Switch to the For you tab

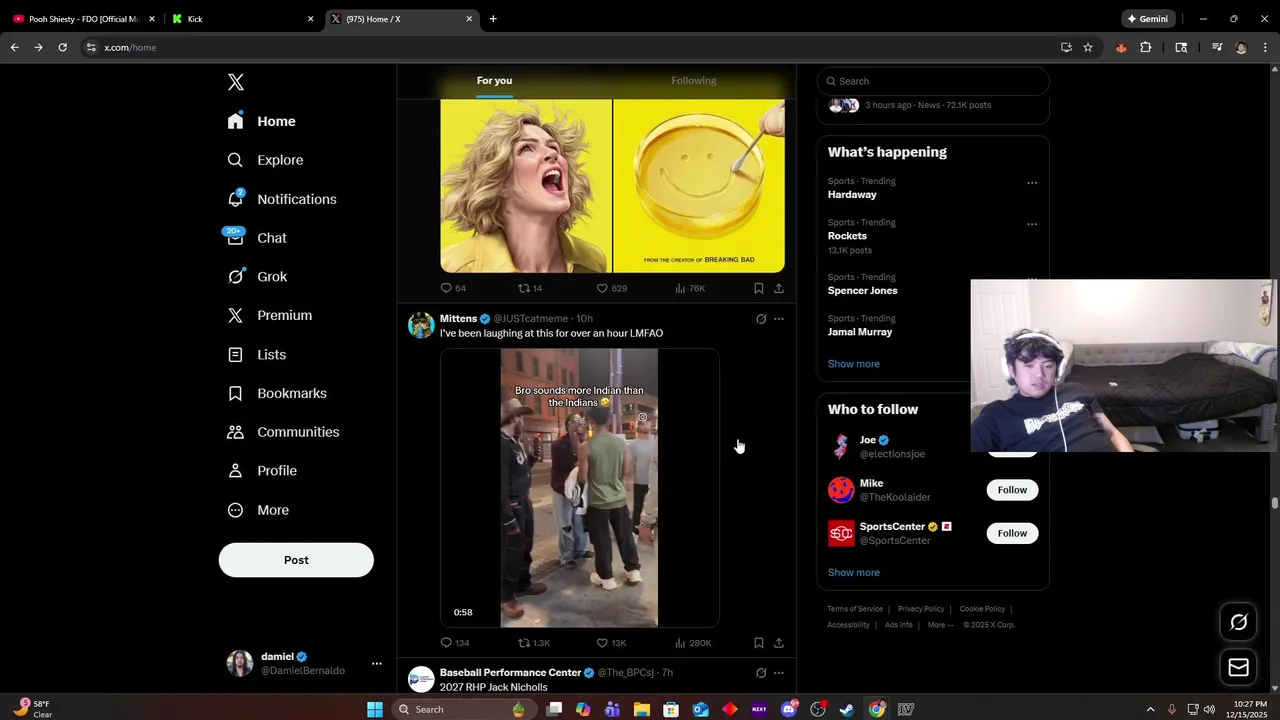(494, 81)
